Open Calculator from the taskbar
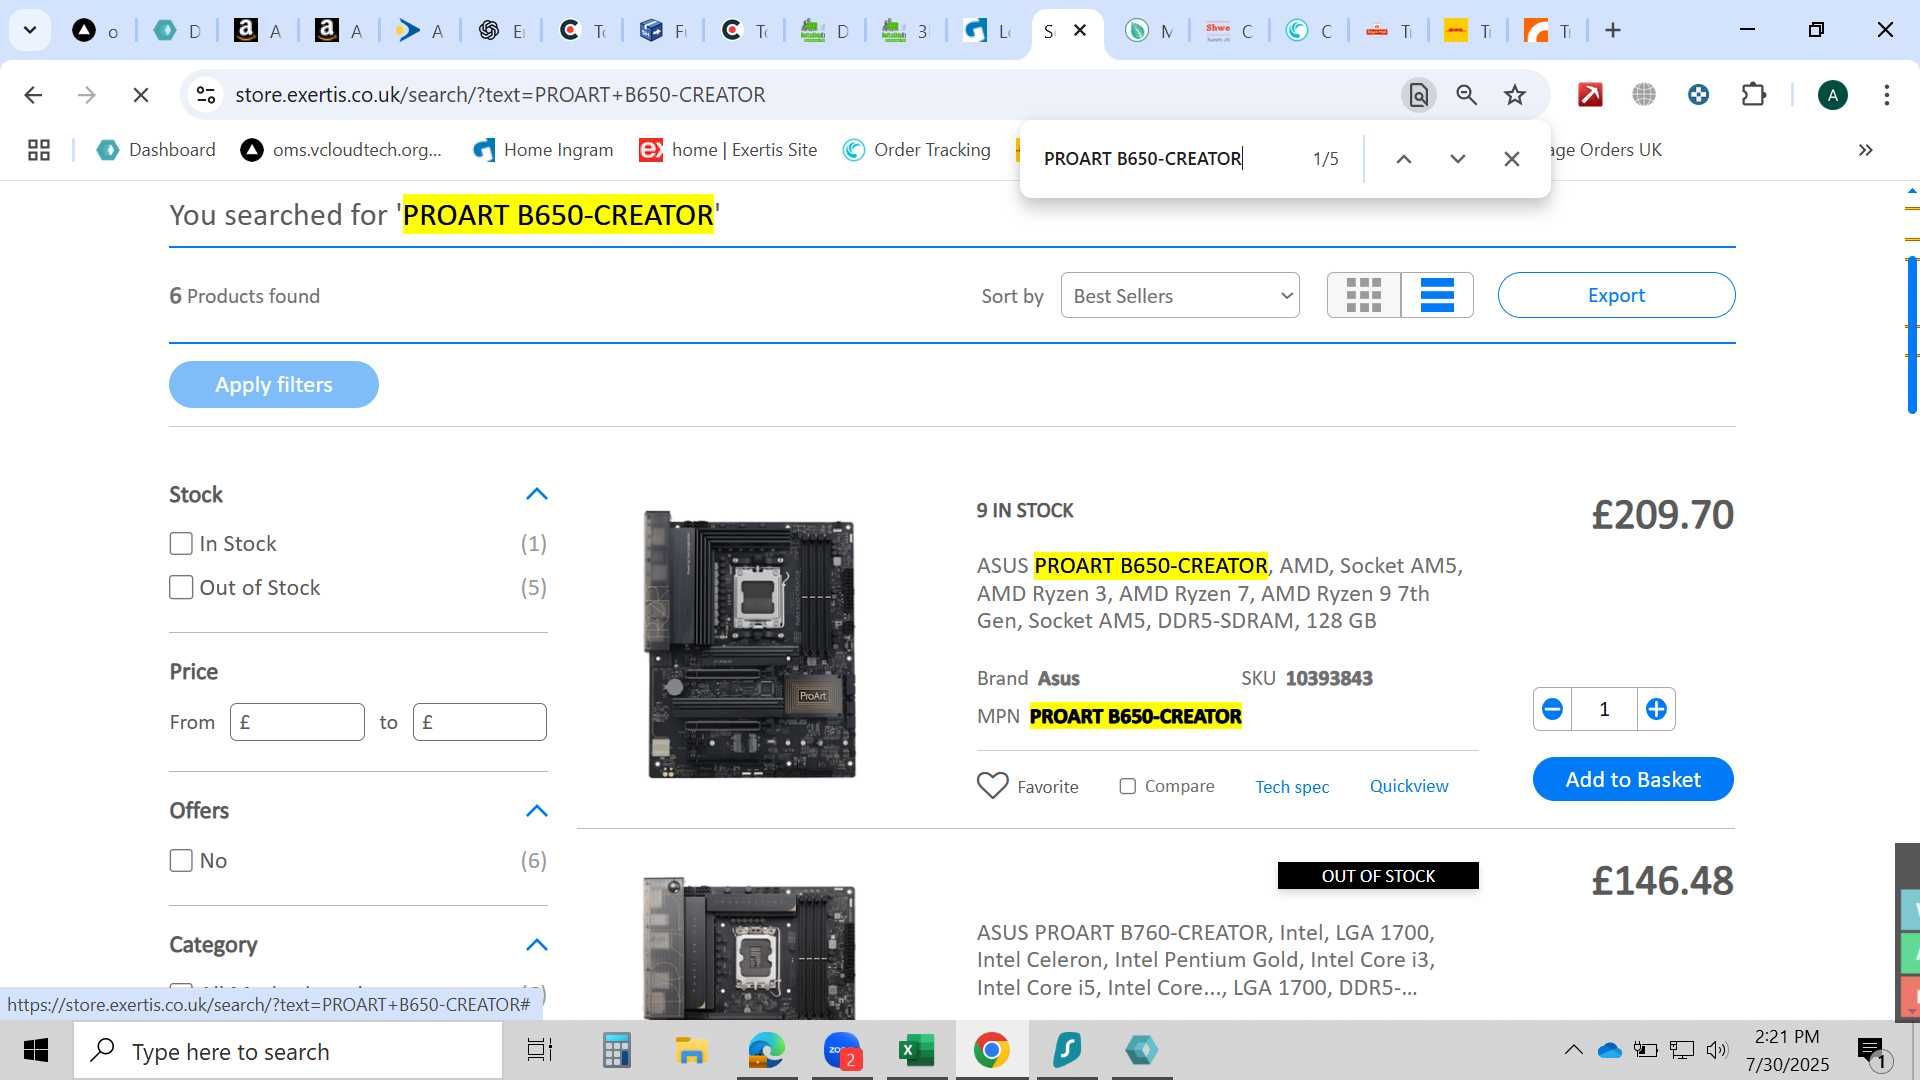The height and width of the screenshot is (1080, 1920). (x=616, y=1051)
